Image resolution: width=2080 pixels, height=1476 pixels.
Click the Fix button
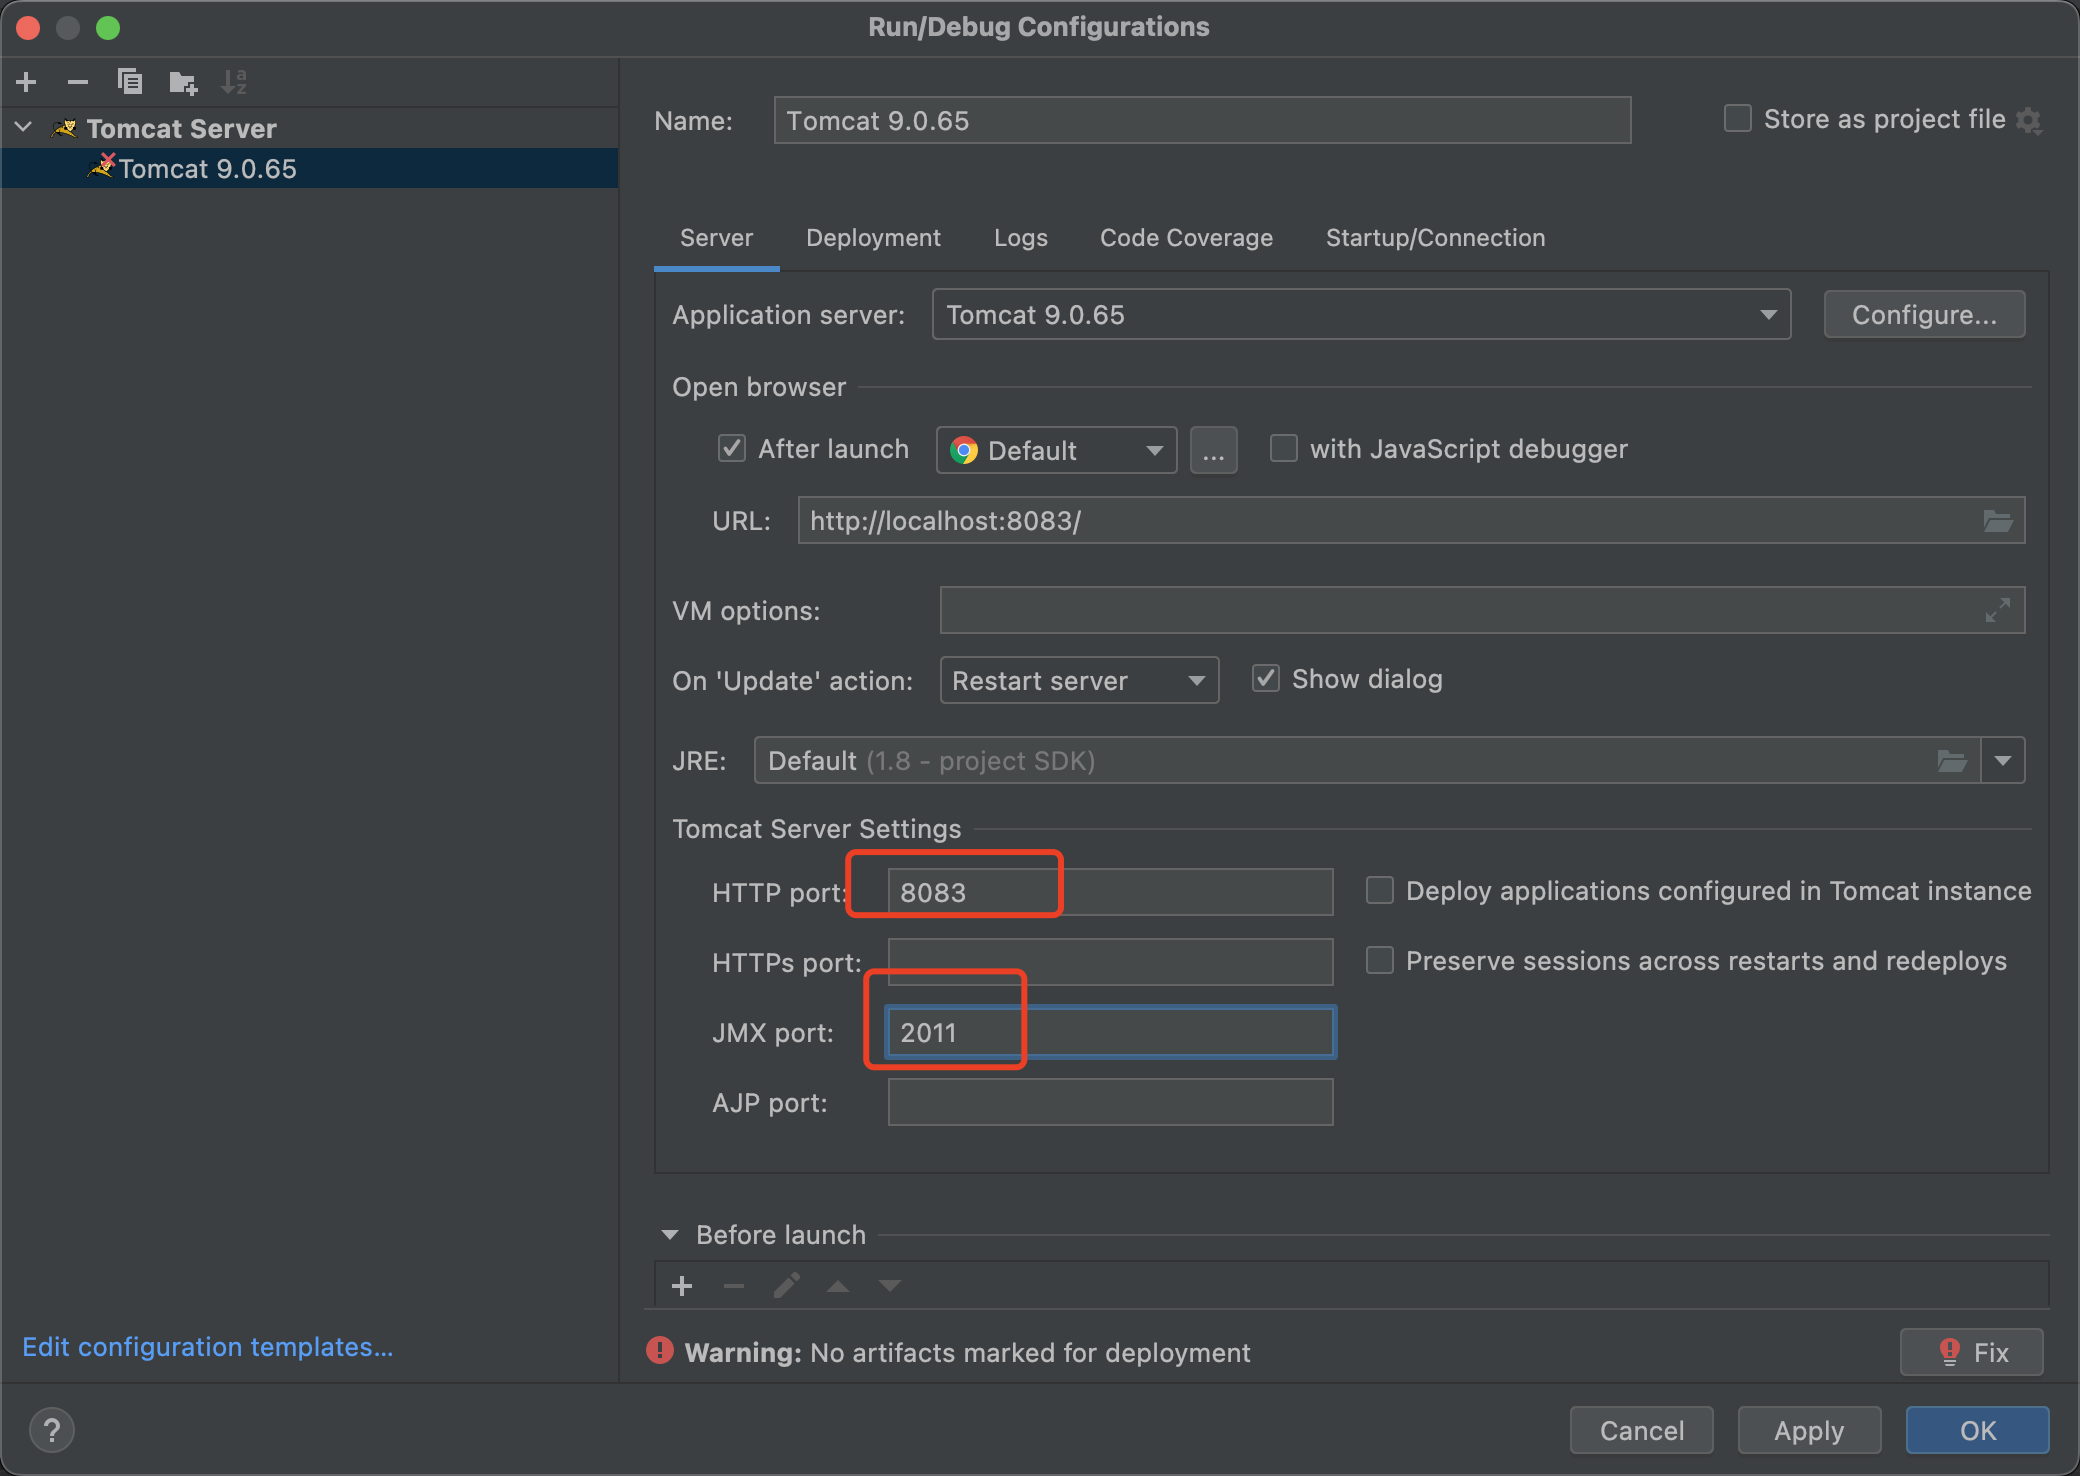pyautogui.click(x=1971, y=1352)
